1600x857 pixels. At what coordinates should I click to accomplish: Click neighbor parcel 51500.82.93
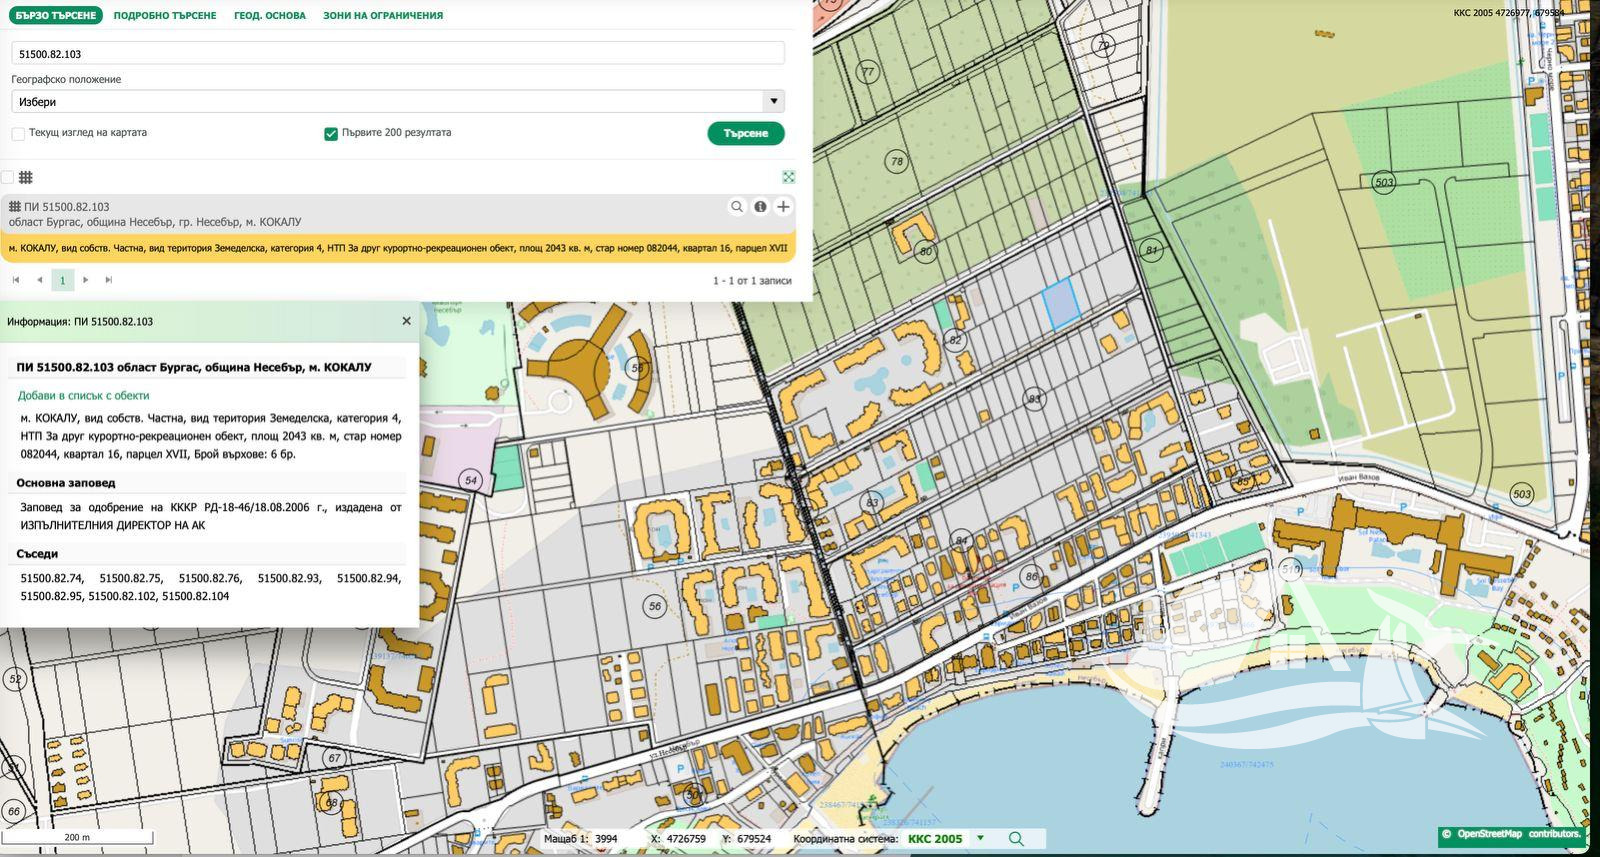[289, 578]
